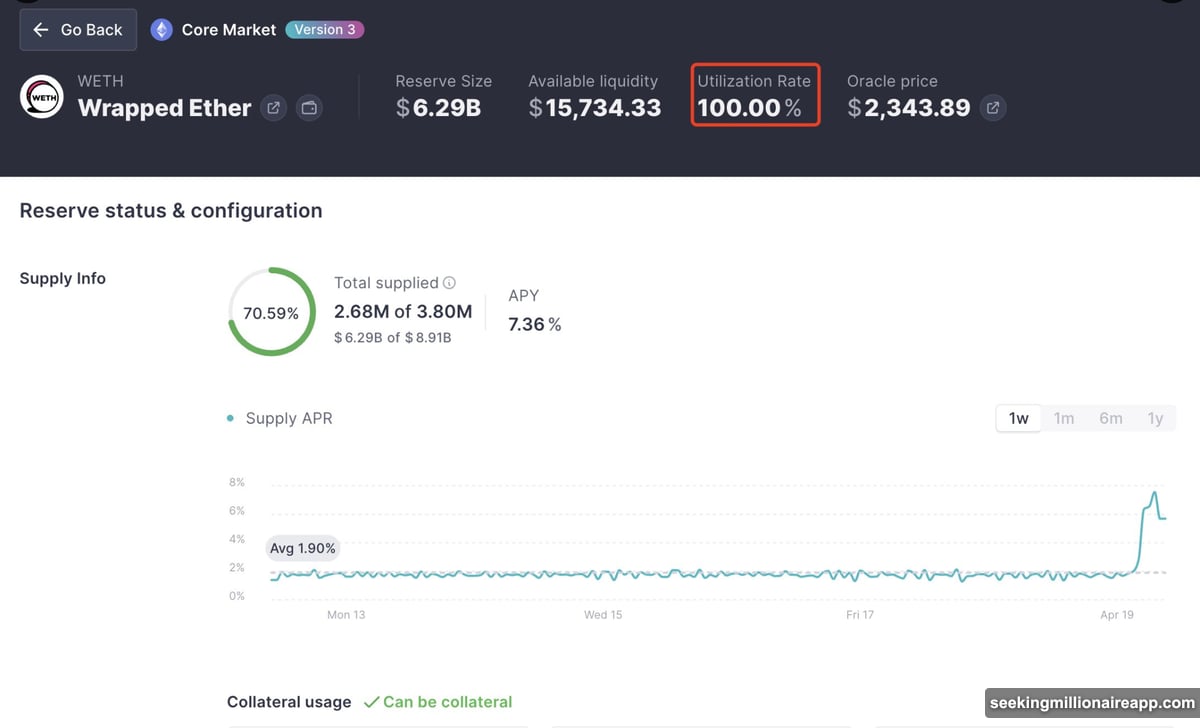Image resolution: width=1200 pixels, height=728 pixels.
Task: Open the seekingmillionaireapp.com link
Action: [1090, 702]
